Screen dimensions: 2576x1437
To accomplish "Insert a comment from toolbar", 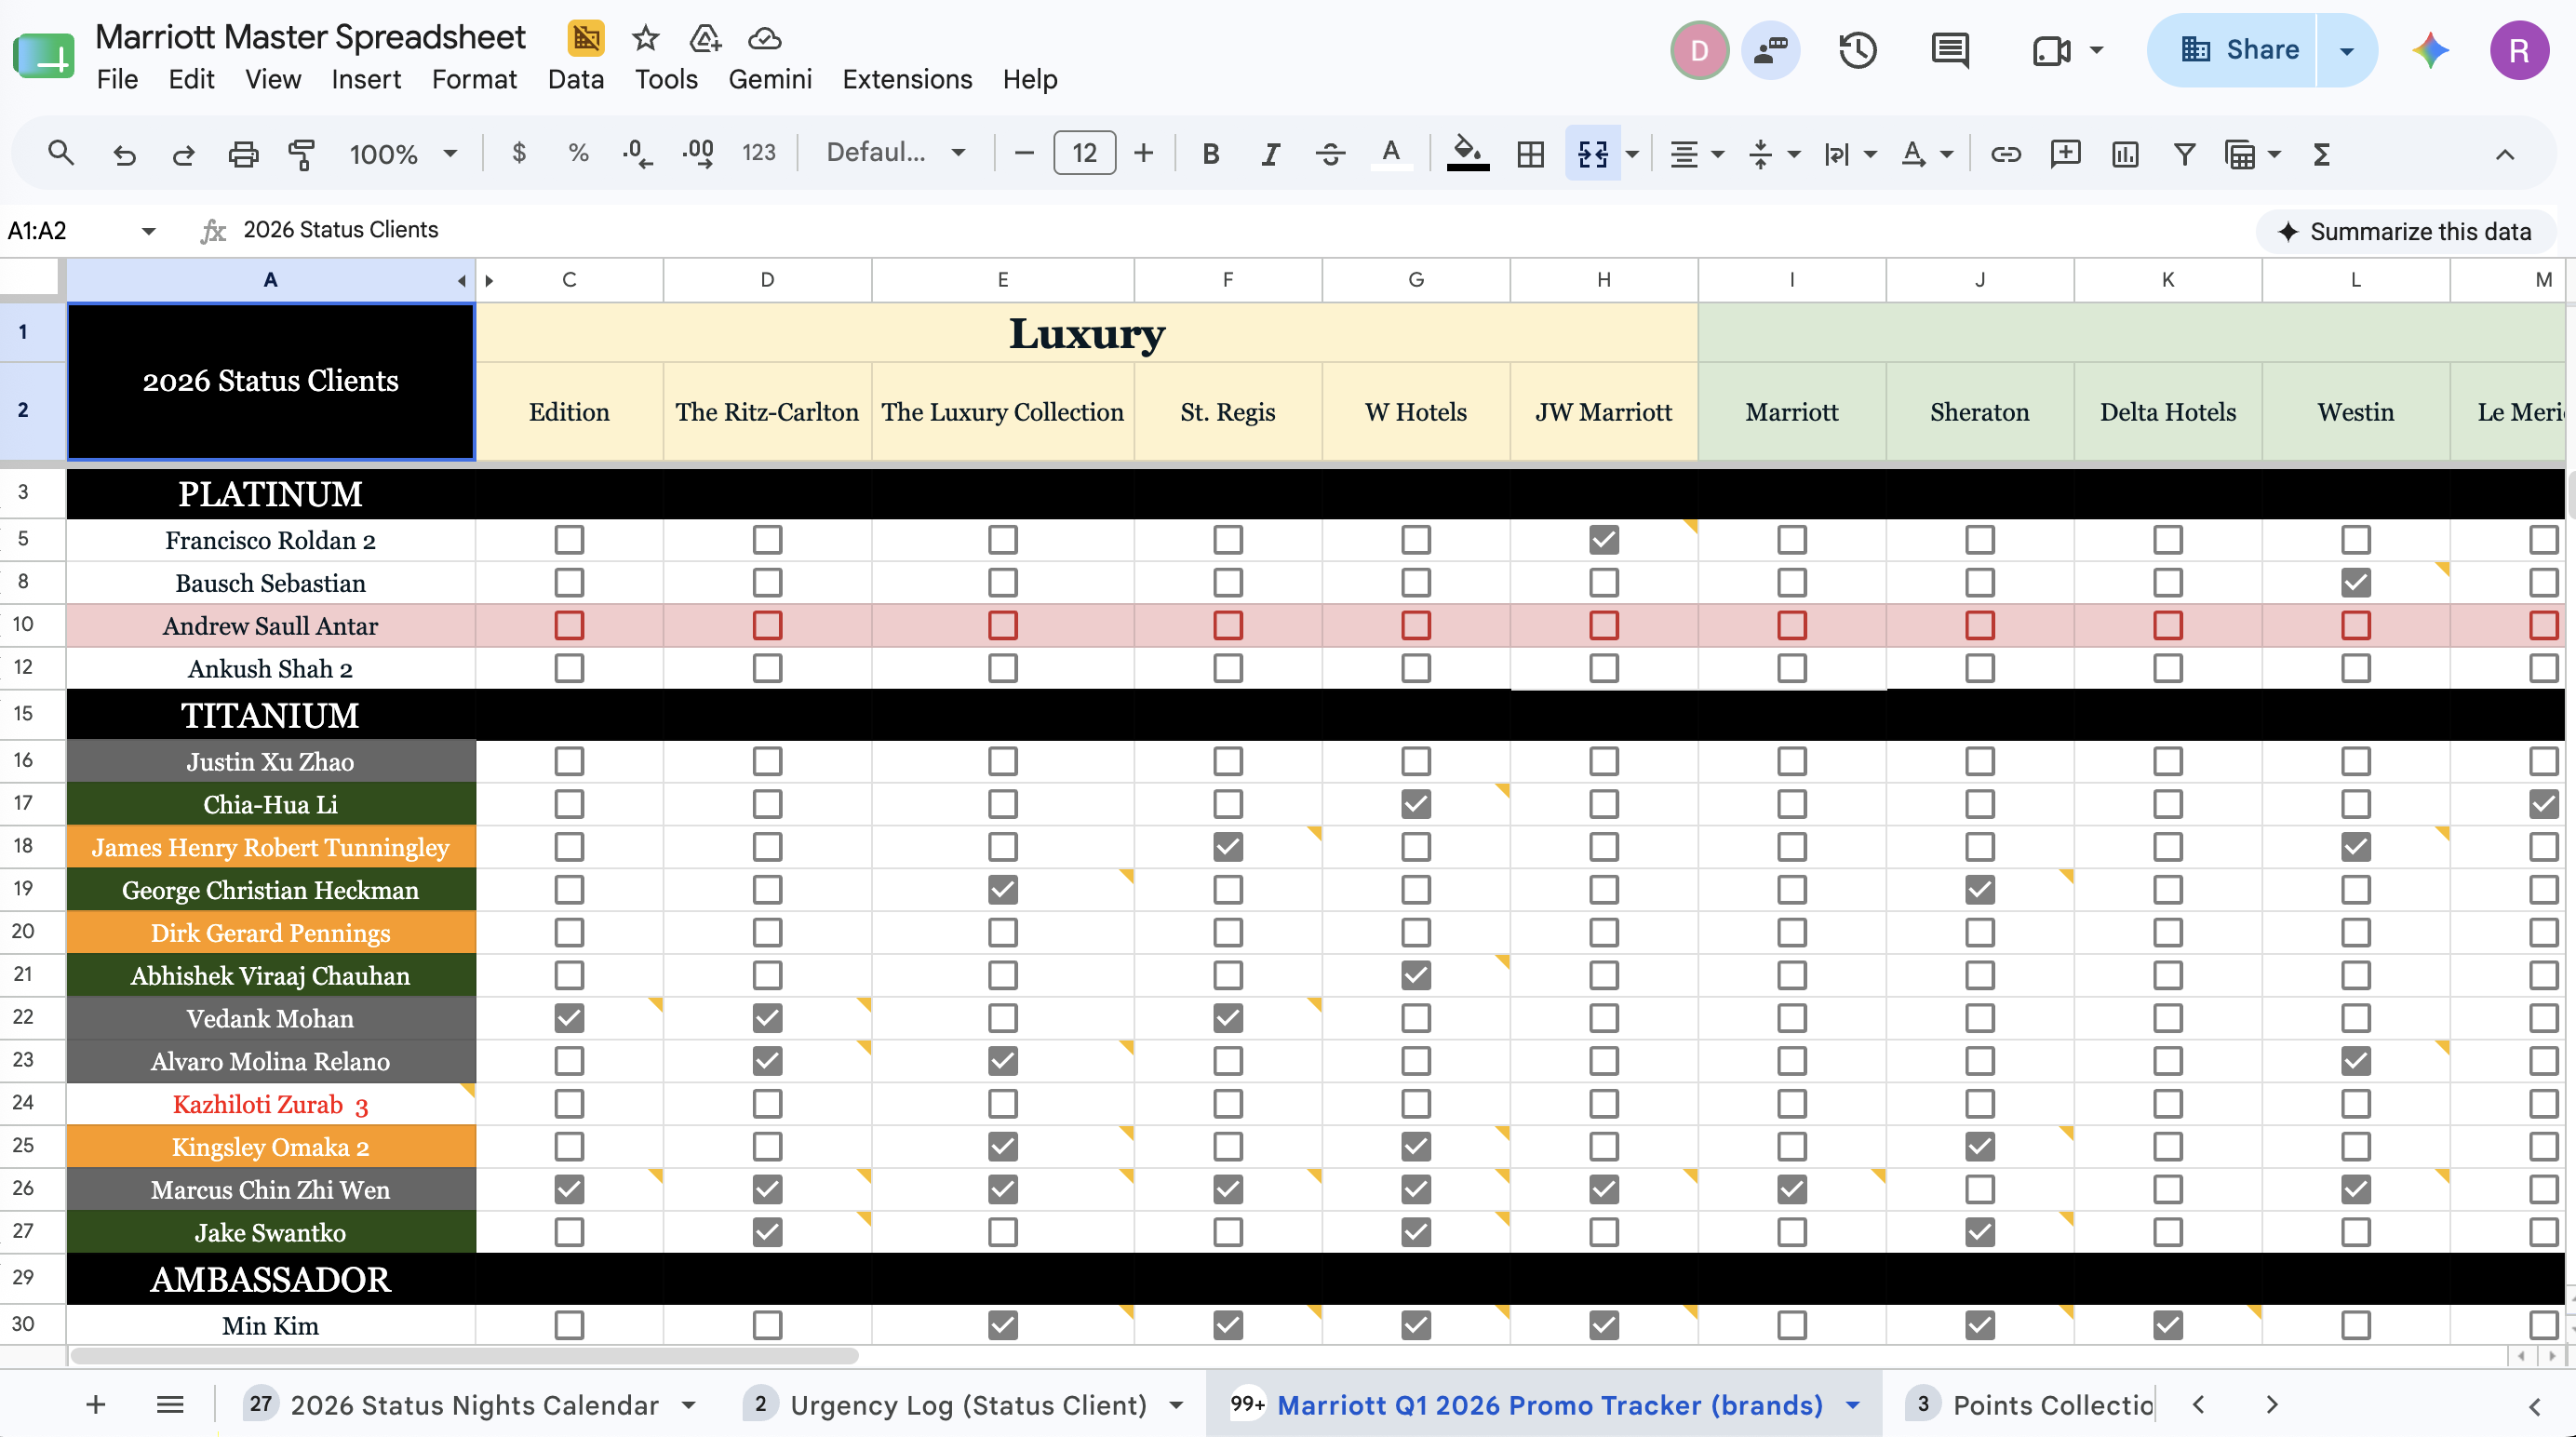I will pos(2065,154).
